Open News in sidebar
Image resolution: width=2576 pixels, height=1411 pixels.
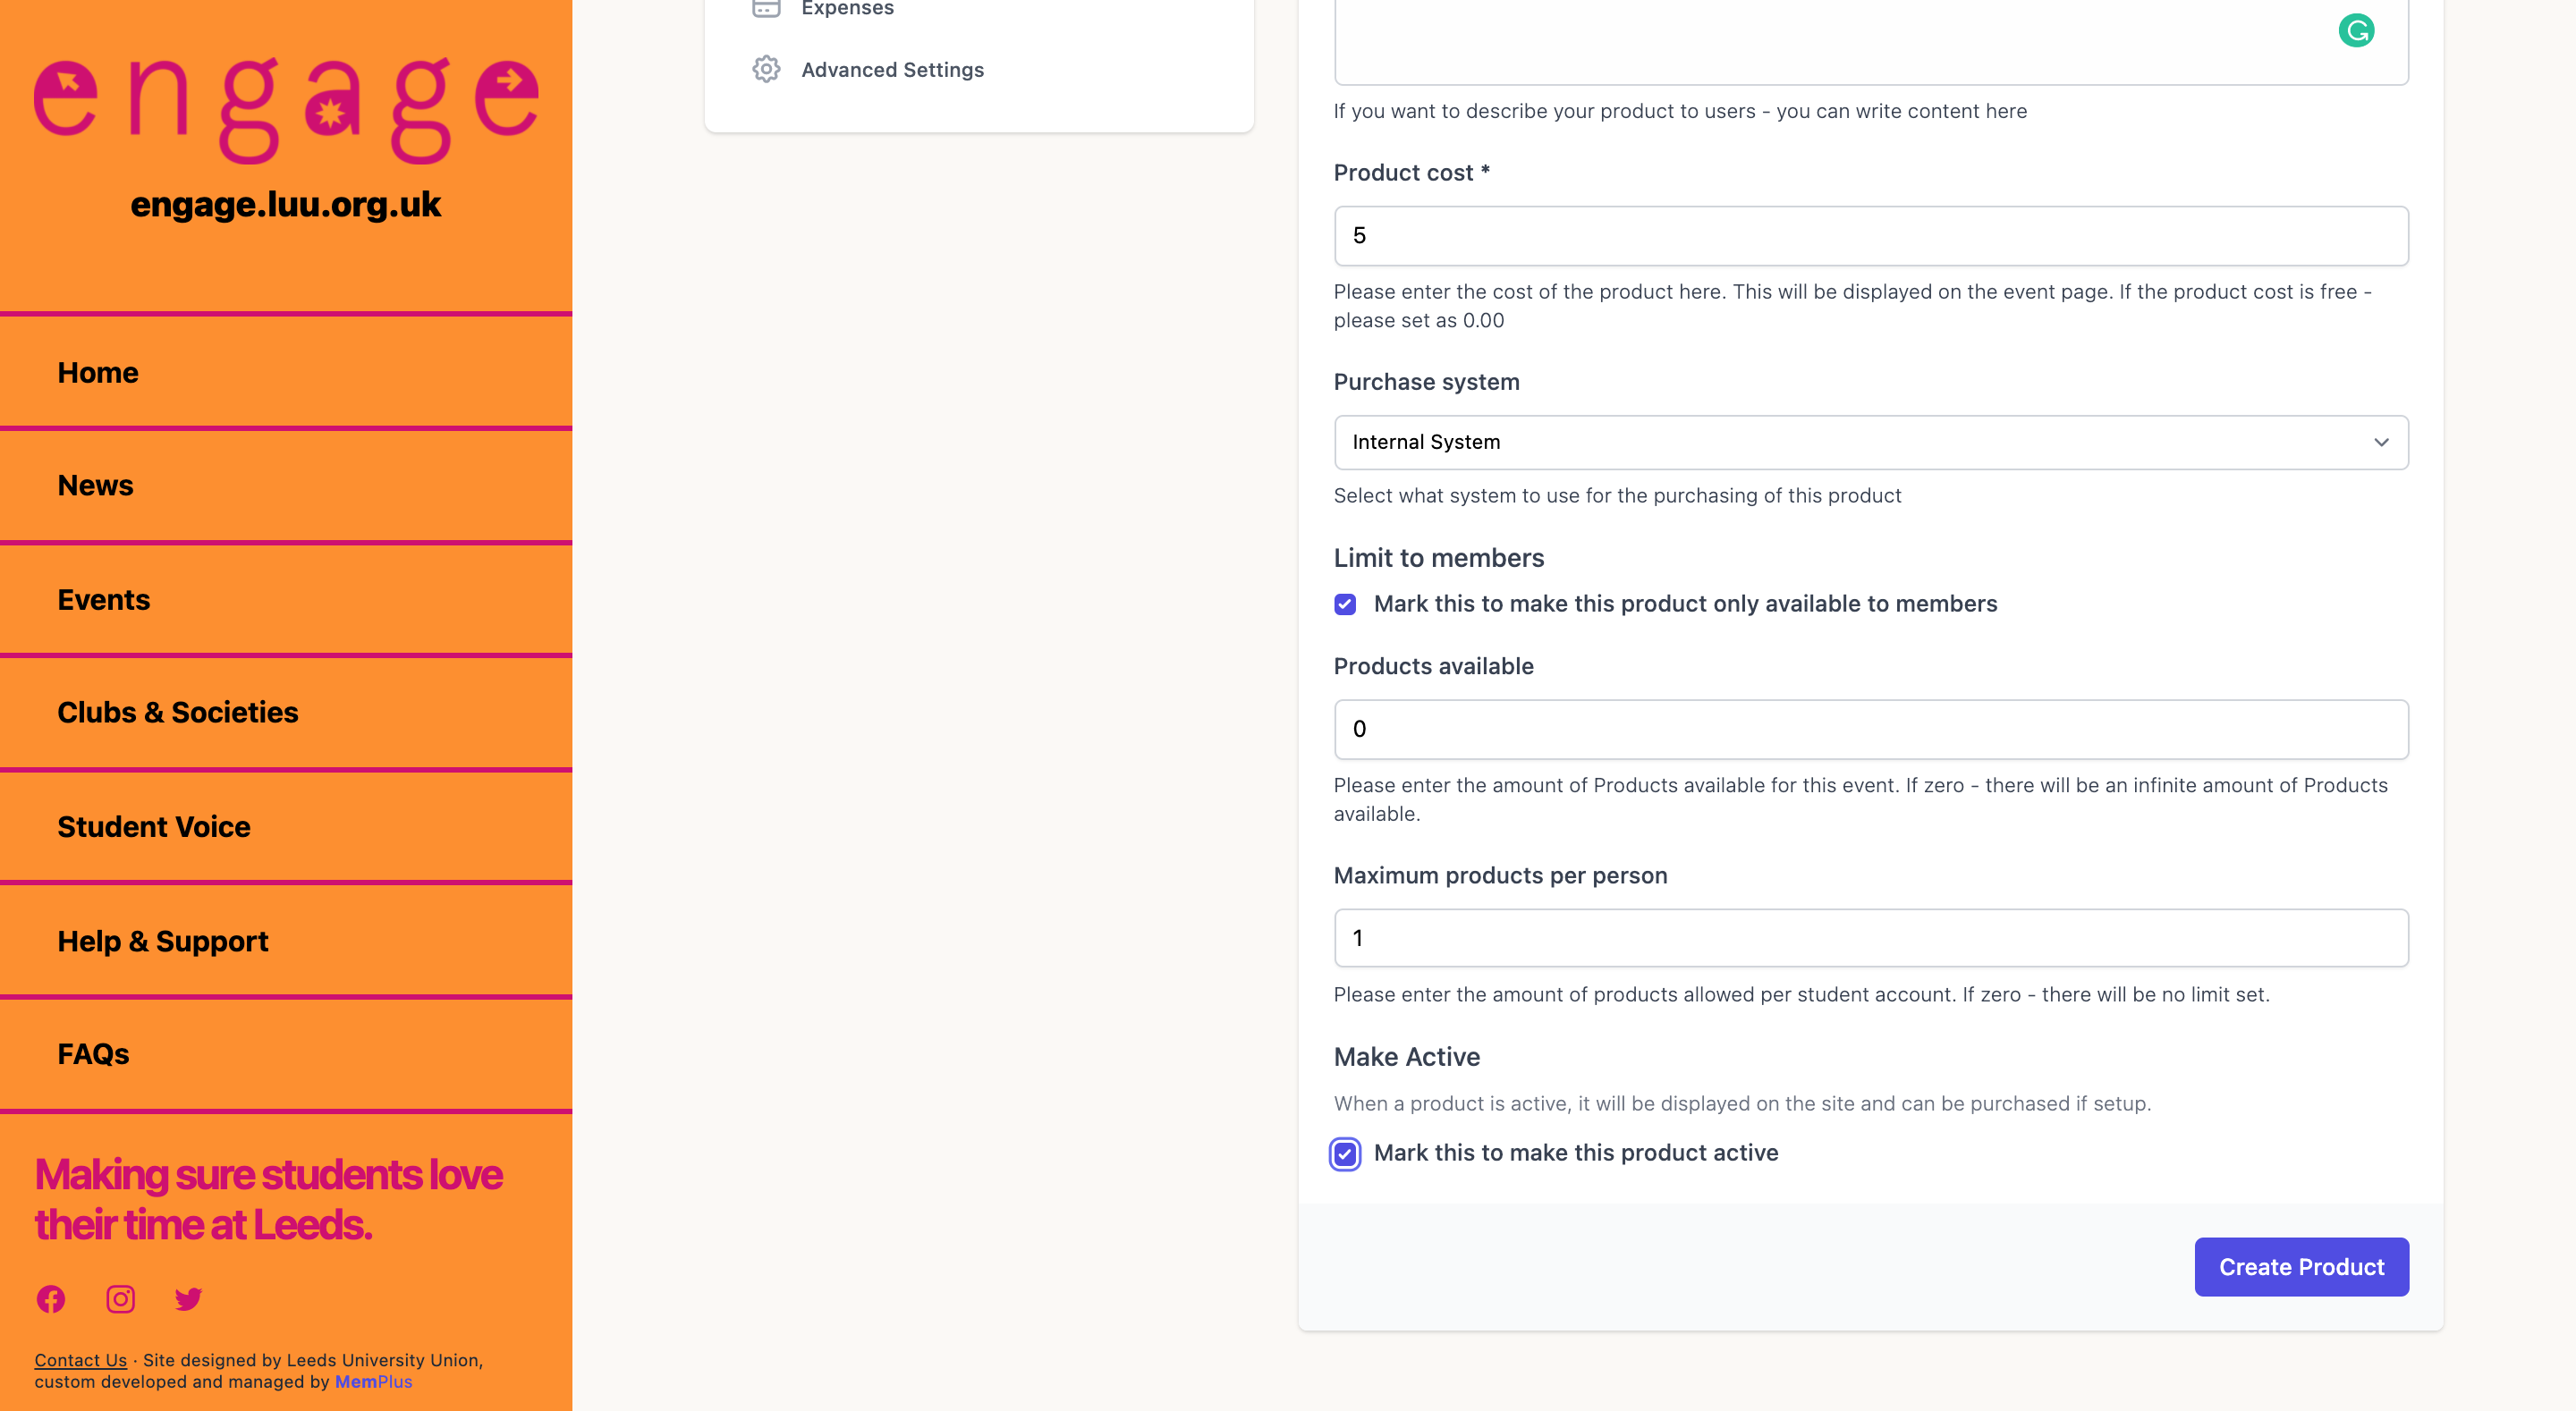(286, 486)
